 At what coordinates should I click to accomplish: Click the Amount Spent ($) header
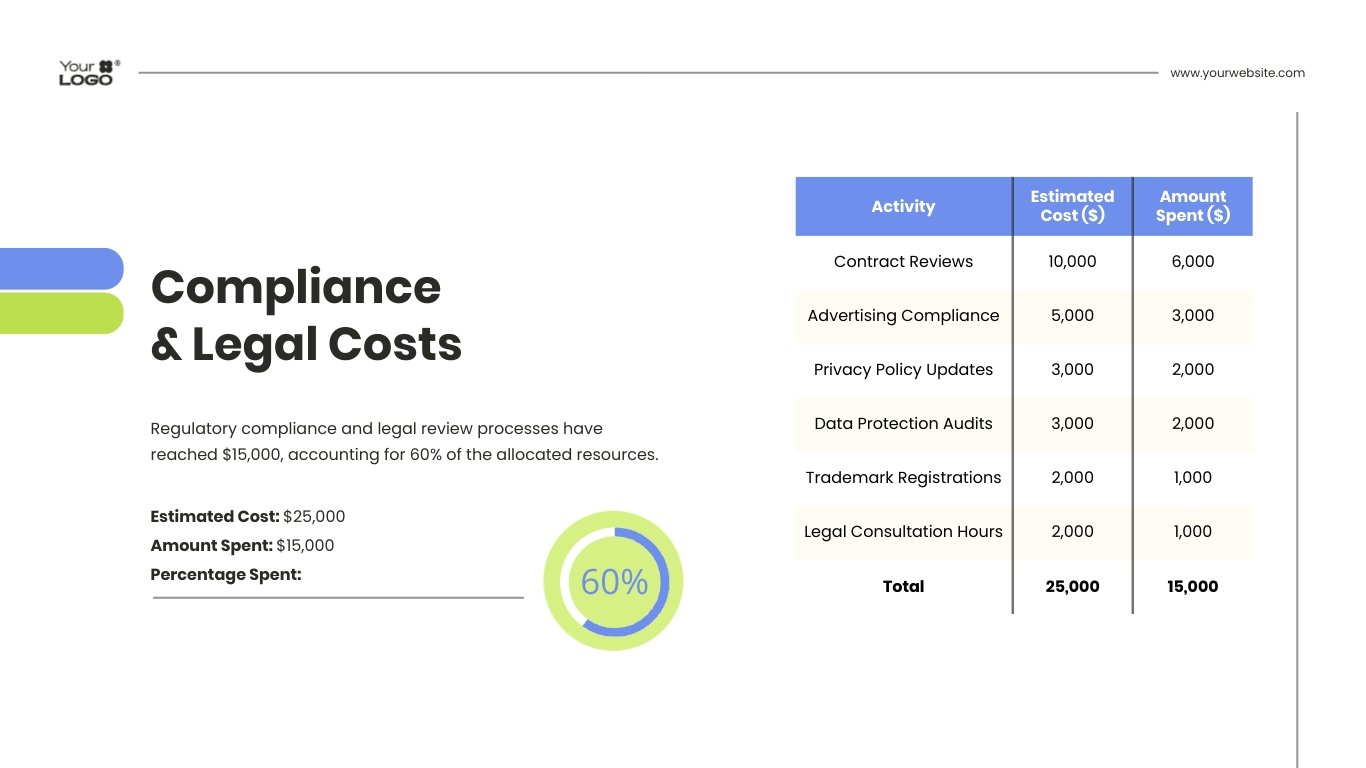pyautogui.click(x=1192, y=206)
